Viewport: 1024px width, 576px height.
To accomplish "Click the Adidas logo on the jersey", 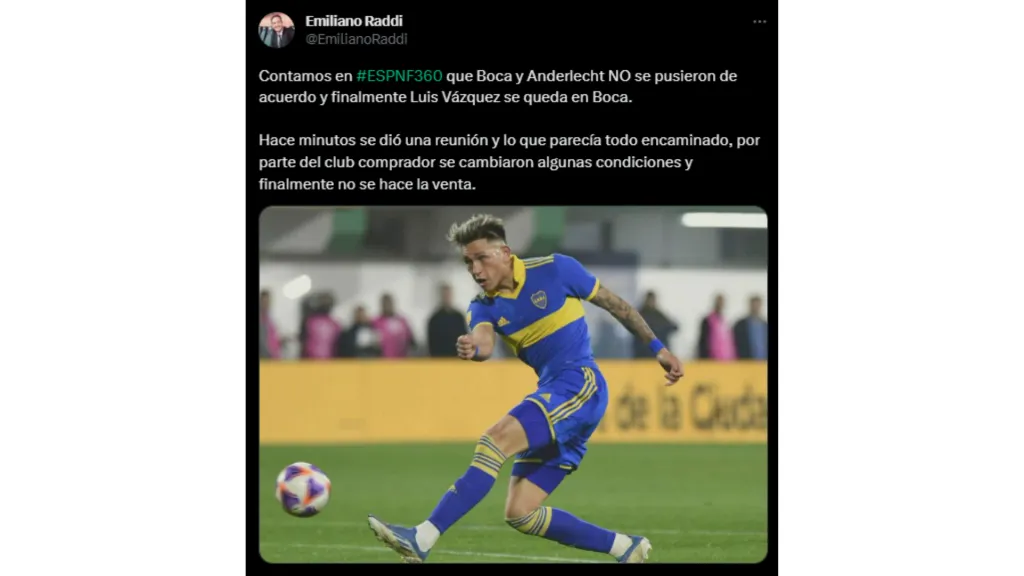I will pos(503,322).
